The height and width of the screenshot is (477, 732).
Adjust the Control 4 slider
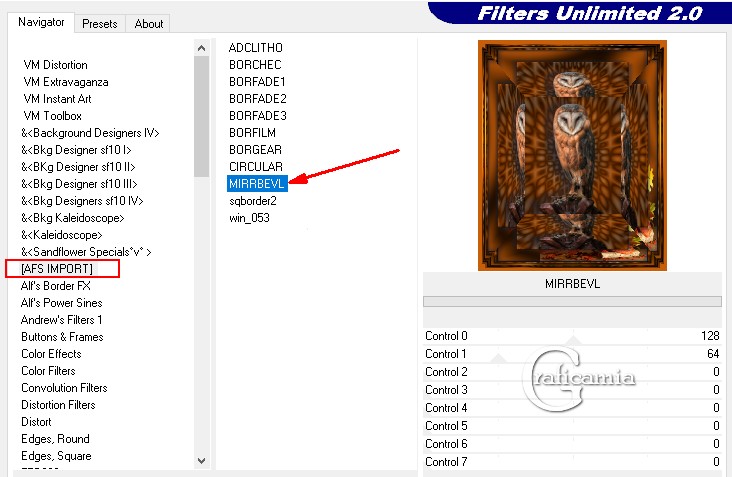coord(572,408)
